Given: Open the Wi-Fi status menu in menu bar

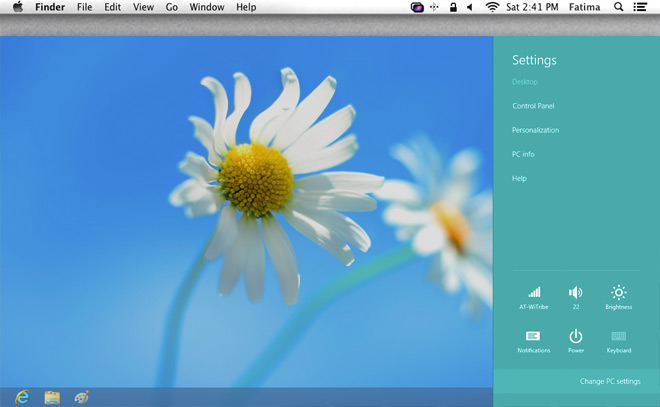Looking at the screenshot, I should click(x=492, y=7).
